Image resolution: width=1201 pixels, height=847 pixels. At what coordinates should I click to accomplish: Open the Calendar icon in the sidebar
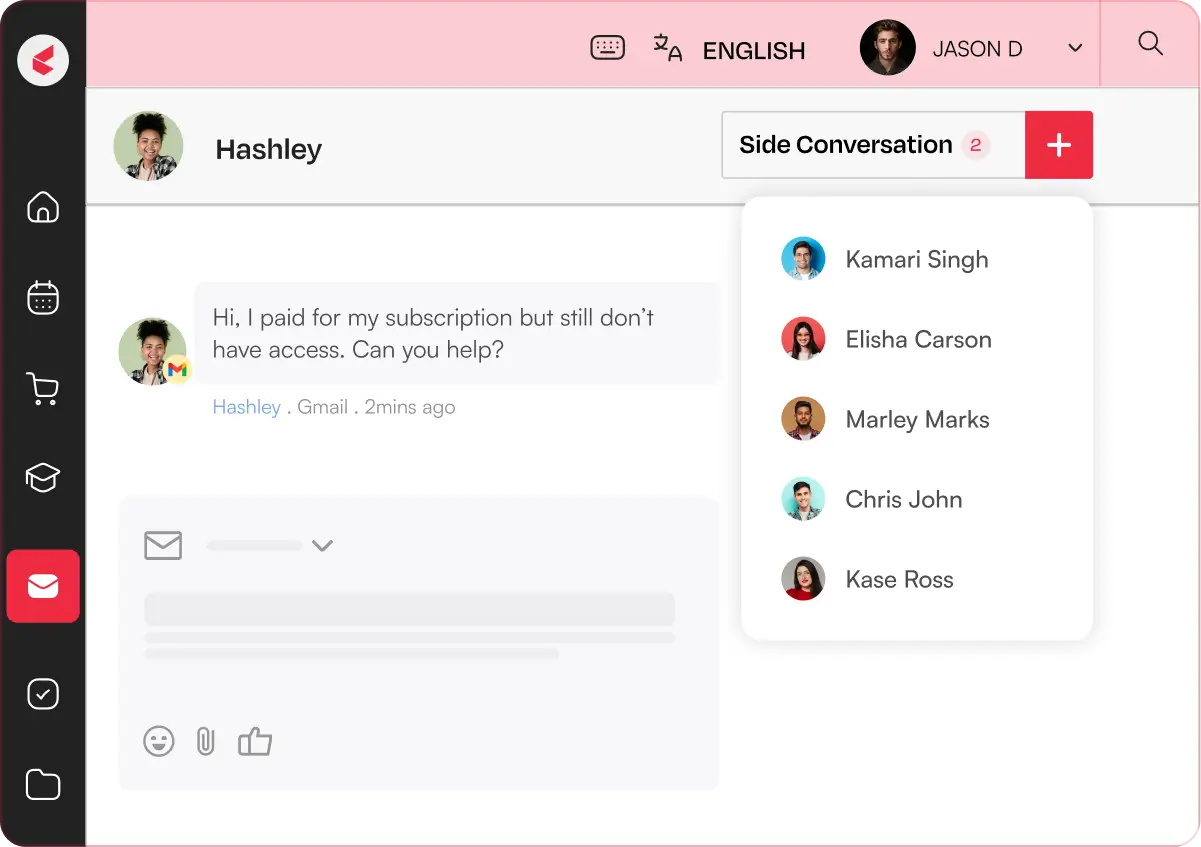coord(43,298)
